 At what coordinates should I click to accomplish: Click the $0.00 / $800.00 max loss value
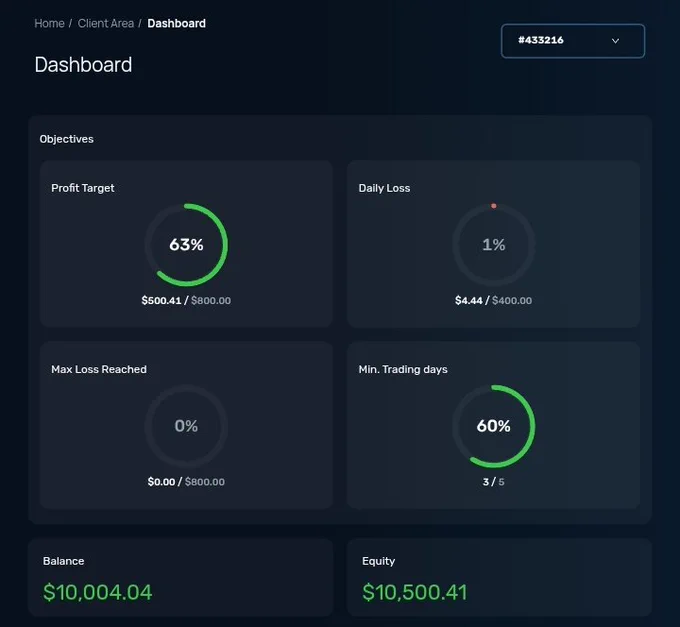coord(186,482)
